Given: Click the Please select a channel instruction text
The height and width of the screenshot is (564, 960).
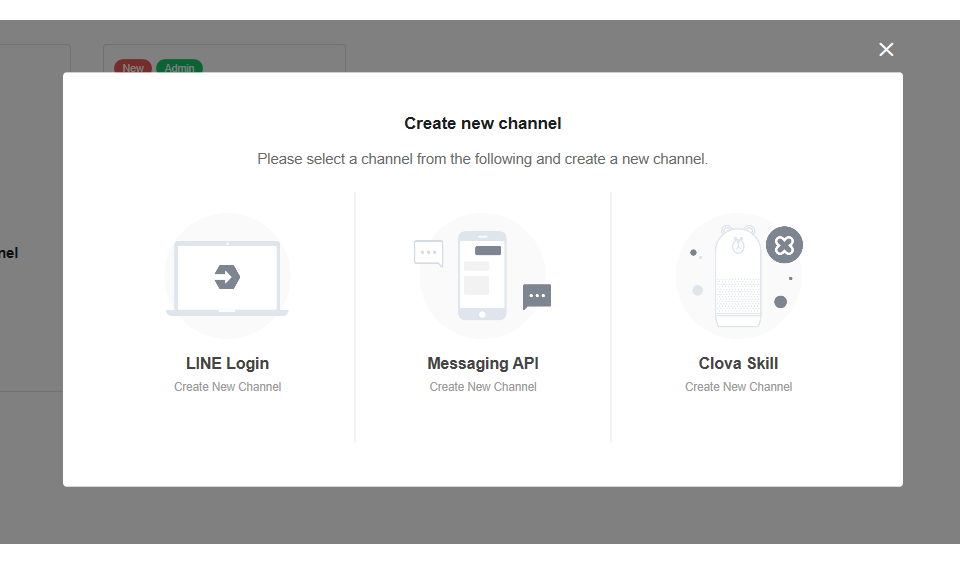Looking at the screenshot, I should [482, 159].
